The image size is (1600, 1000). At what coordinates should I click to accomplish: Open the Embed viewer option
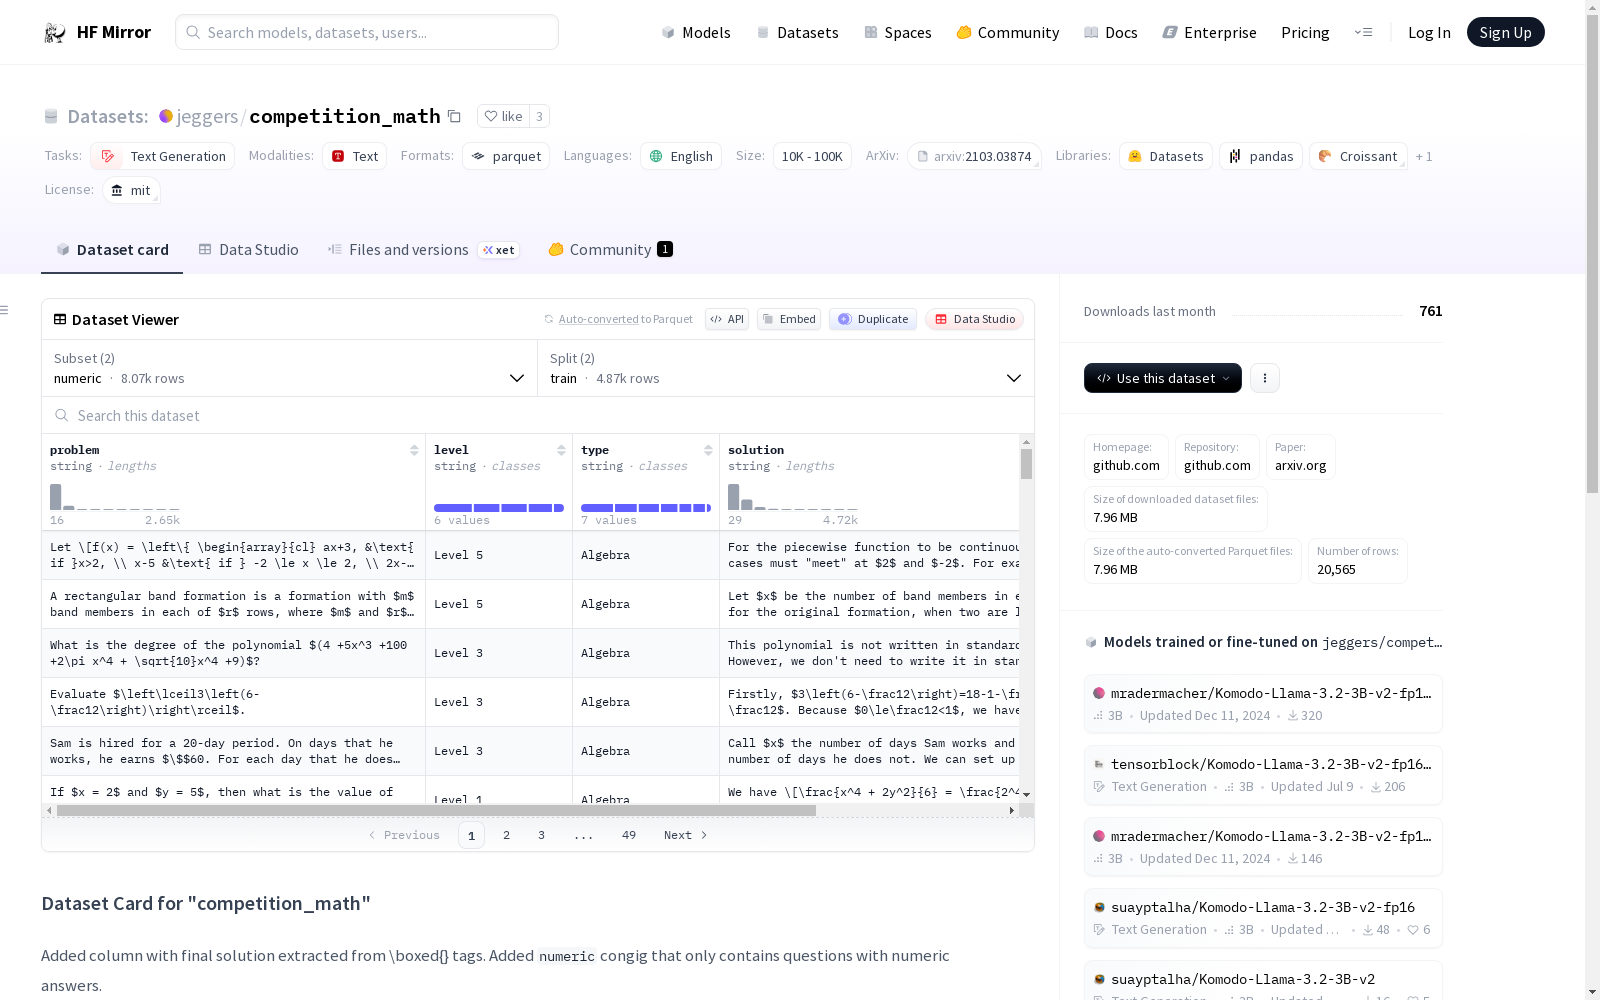coord(789,319)
